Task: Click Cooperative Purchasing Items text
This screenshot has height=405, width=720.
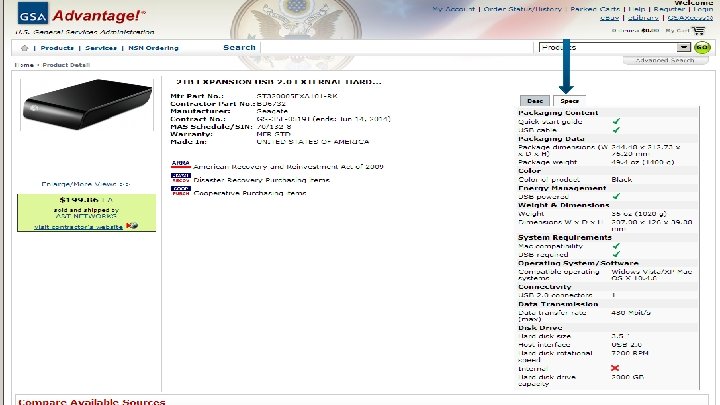Action: (250, 193)
